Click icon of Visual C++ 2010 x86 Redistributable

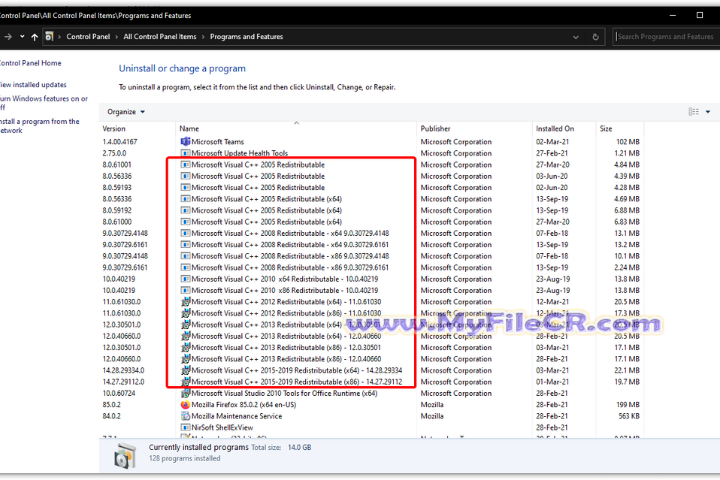[x=185, y=290]
